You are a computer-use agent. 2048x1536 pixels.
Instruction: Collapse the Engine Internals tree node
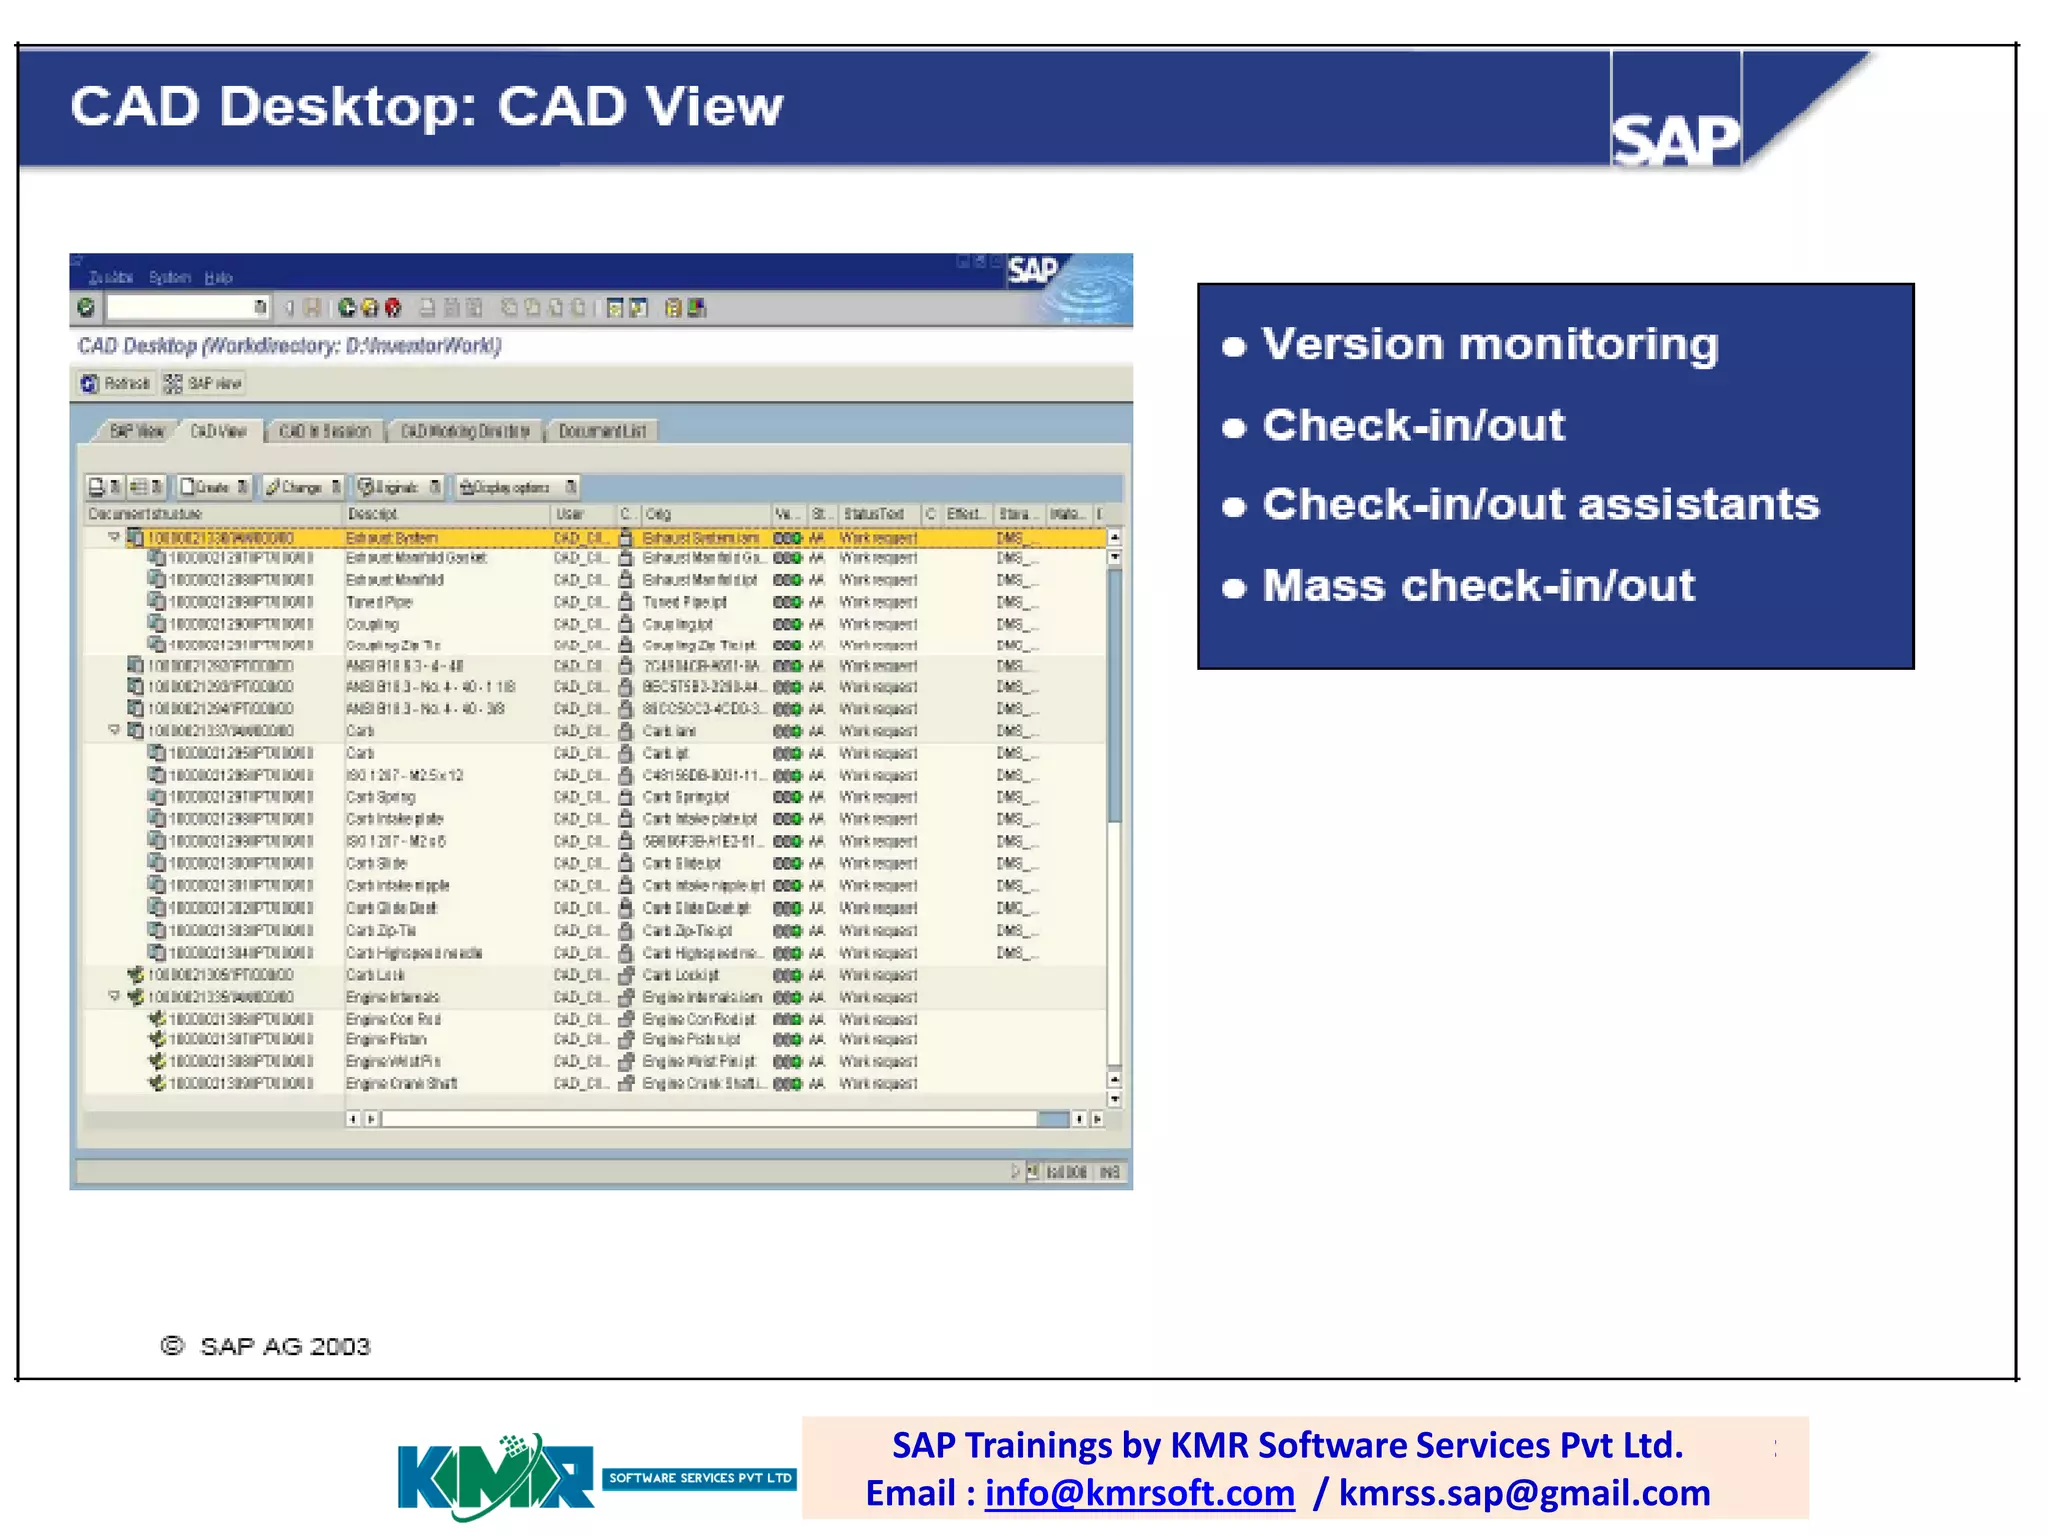tap(114, 996)
